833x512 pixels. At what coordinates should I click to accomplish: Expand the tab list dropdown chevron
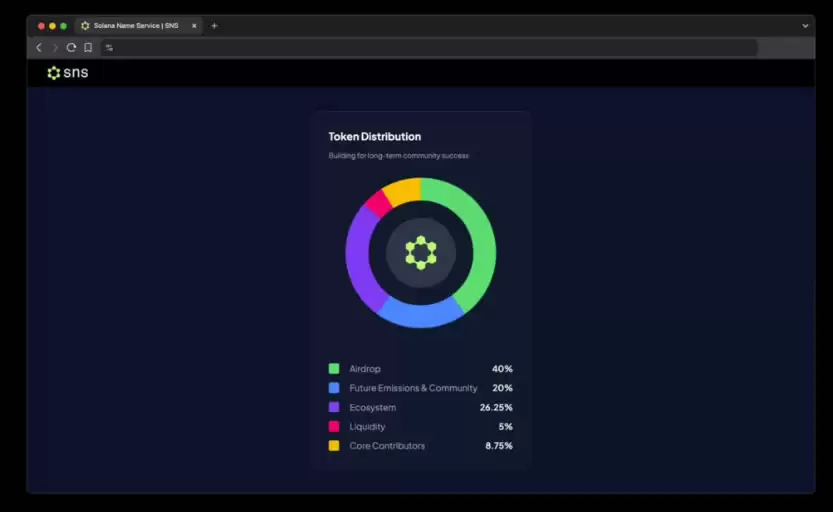tap(805, 26)
